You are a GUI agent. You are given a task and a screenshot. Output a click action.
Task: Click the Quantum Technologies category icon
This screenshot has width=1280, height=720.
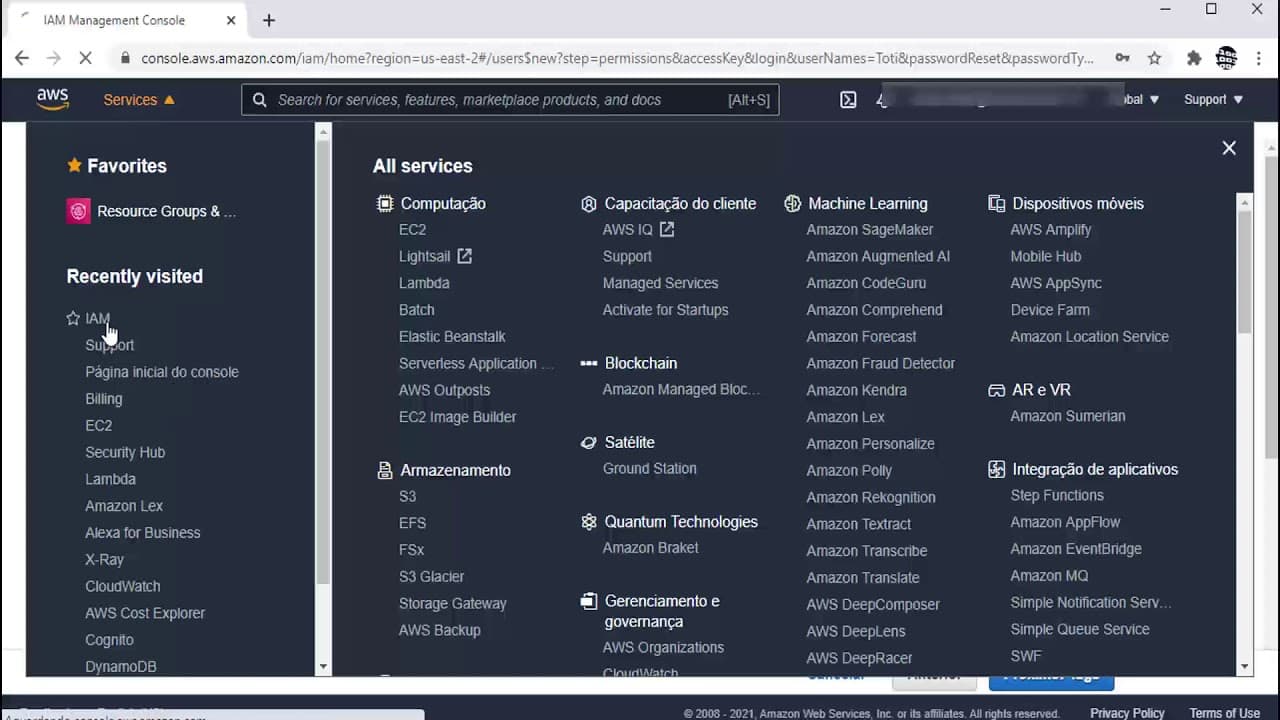pos(588,521)
